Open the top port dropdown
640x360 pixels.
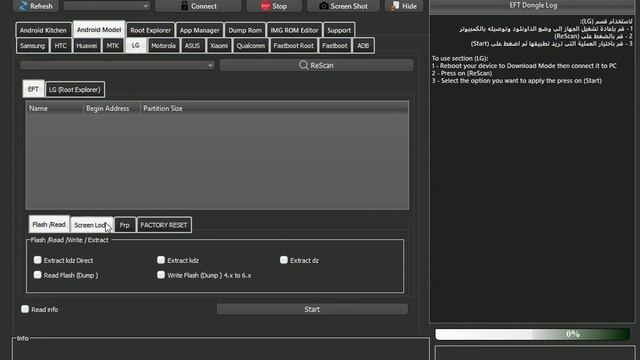click(107, 6)
